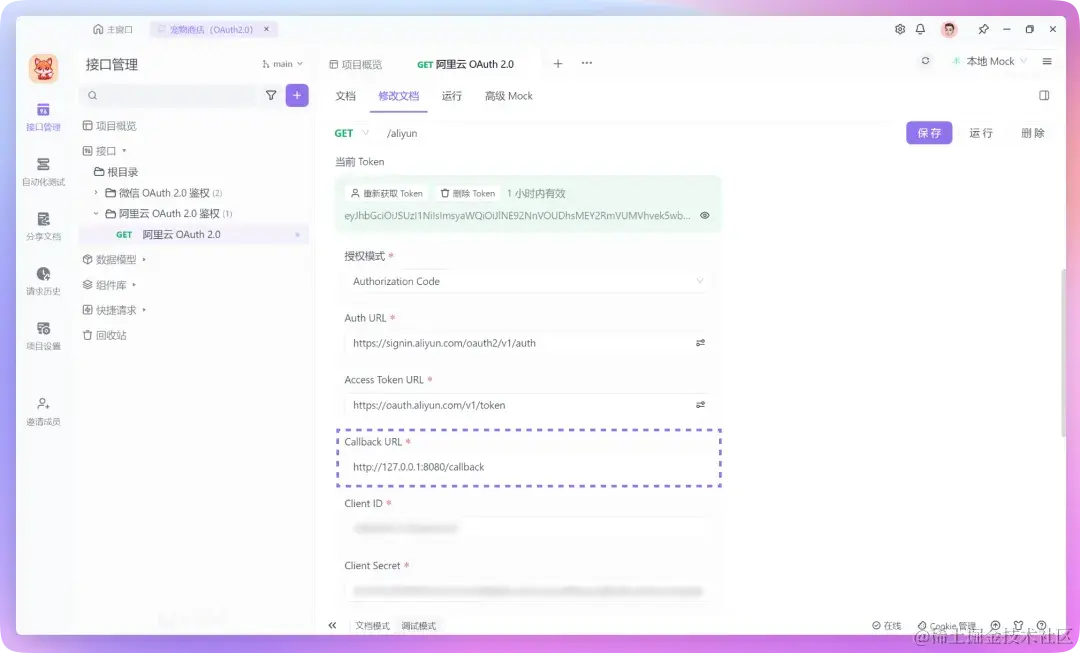Click the Access Token URL input field
Image resolution: width=1080 pixels, height=653 pixels.
tap(527, 404)
